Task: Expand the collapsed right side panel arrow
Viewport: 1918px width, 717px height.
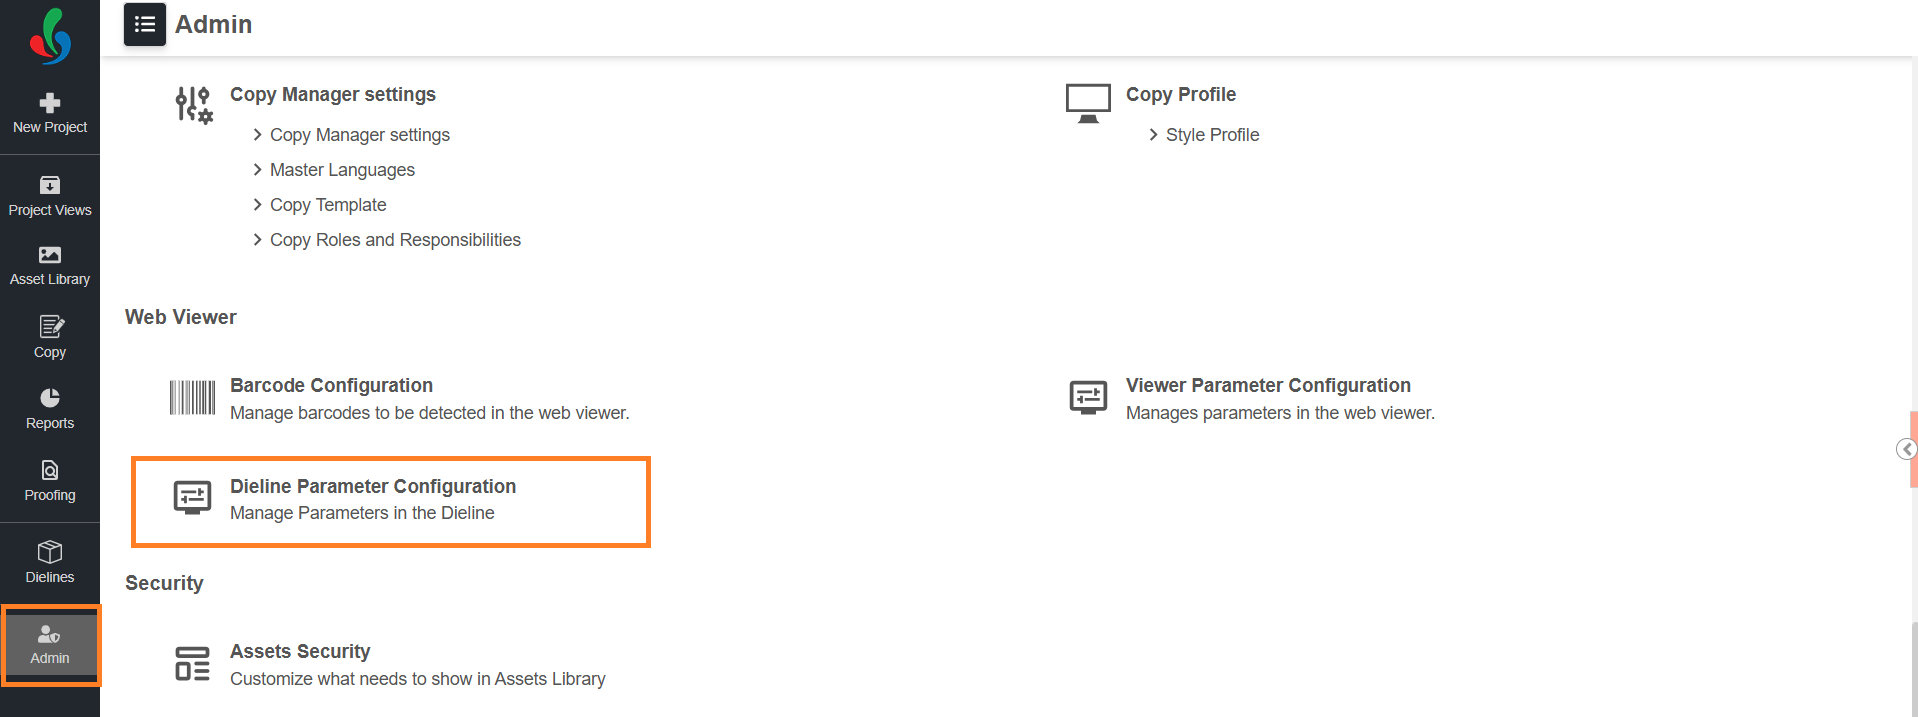Action: coord(1906,449)
